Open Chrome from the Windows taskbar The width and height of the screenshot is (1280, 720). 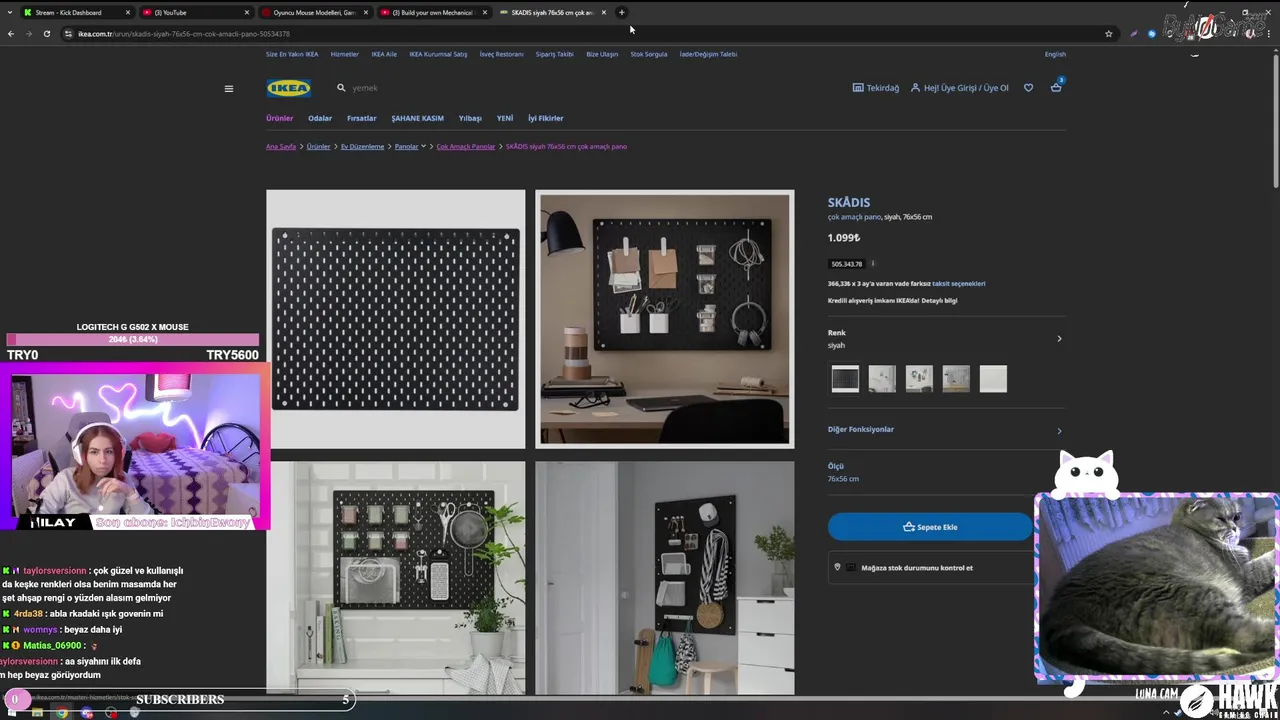62,712
